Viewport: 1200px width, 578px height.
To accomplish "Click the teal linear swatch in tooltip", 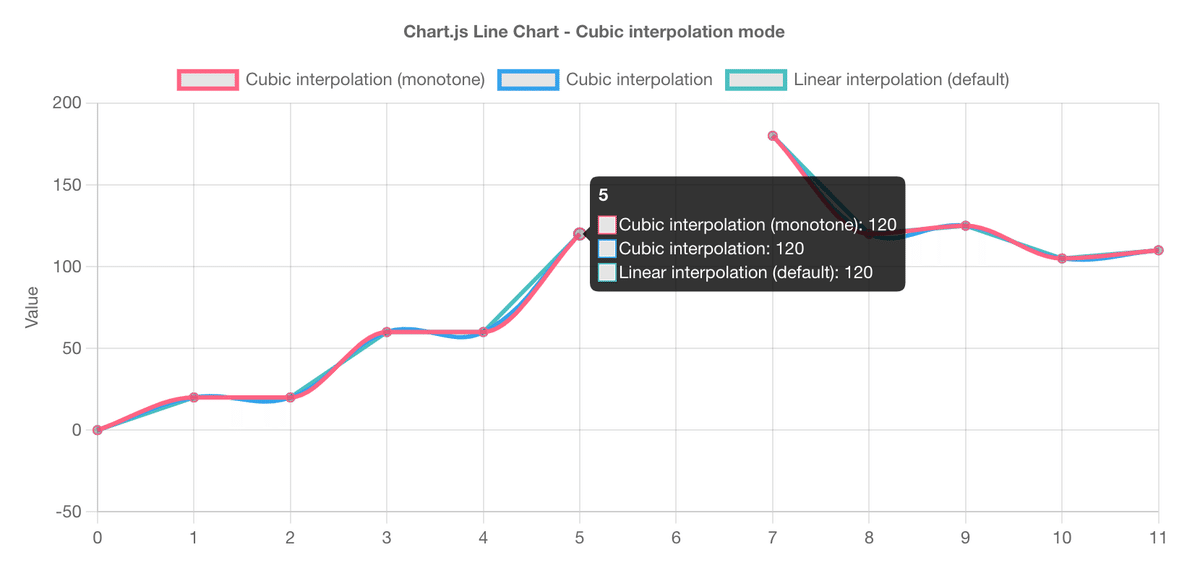I will 608,272.
